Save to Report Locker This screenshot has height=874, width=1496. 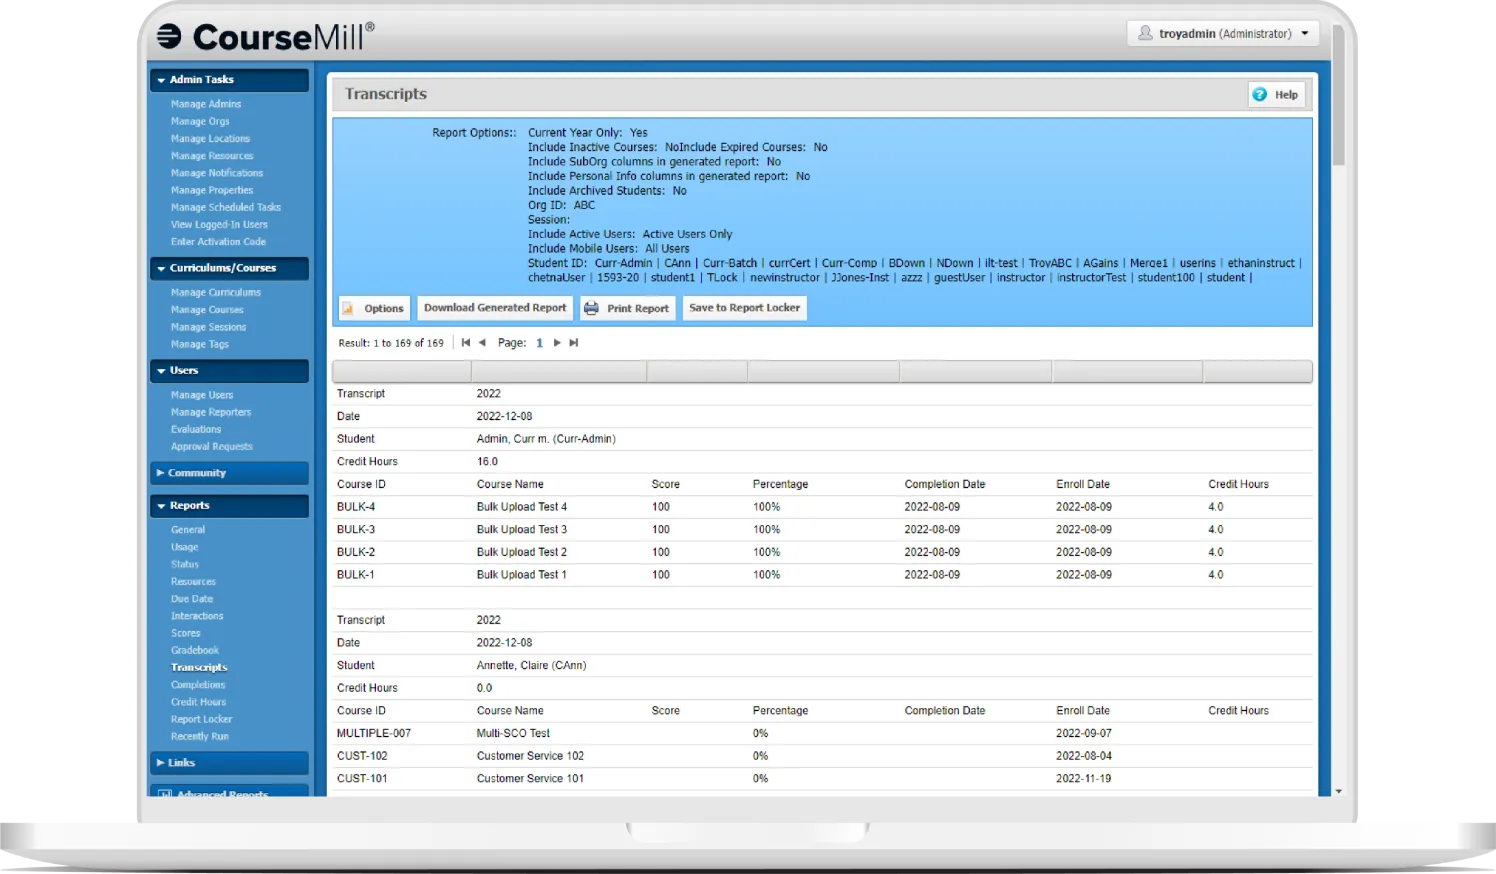(x=745, y=308)
